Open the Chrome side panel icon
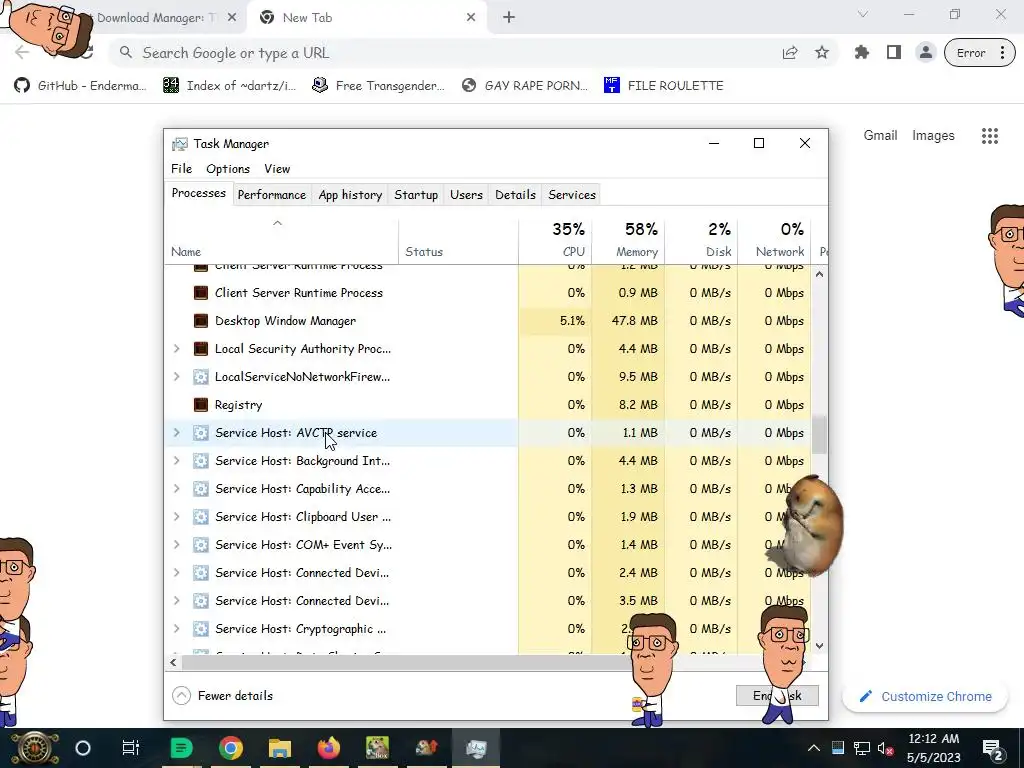Screen dimensions: 1024x768 coord(894,53)
